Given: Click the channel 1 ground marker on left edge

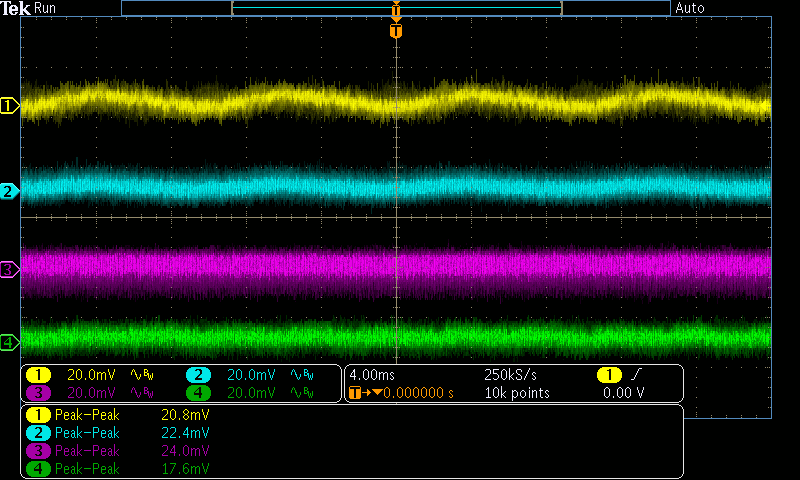Looking at the screenshot, I should (9, 105).
